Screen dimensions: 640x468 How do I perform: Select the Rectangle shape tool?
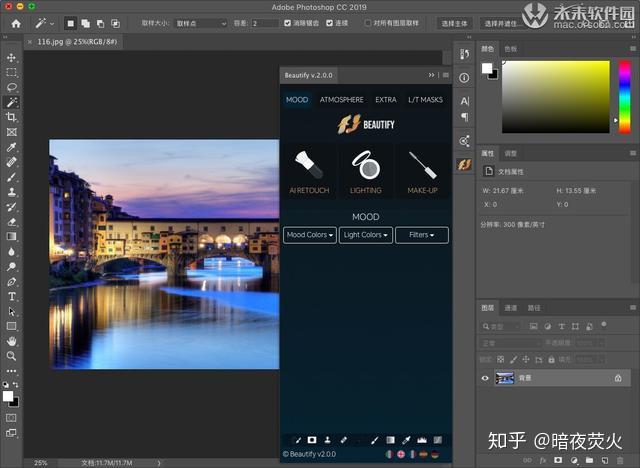coord(11,326)
